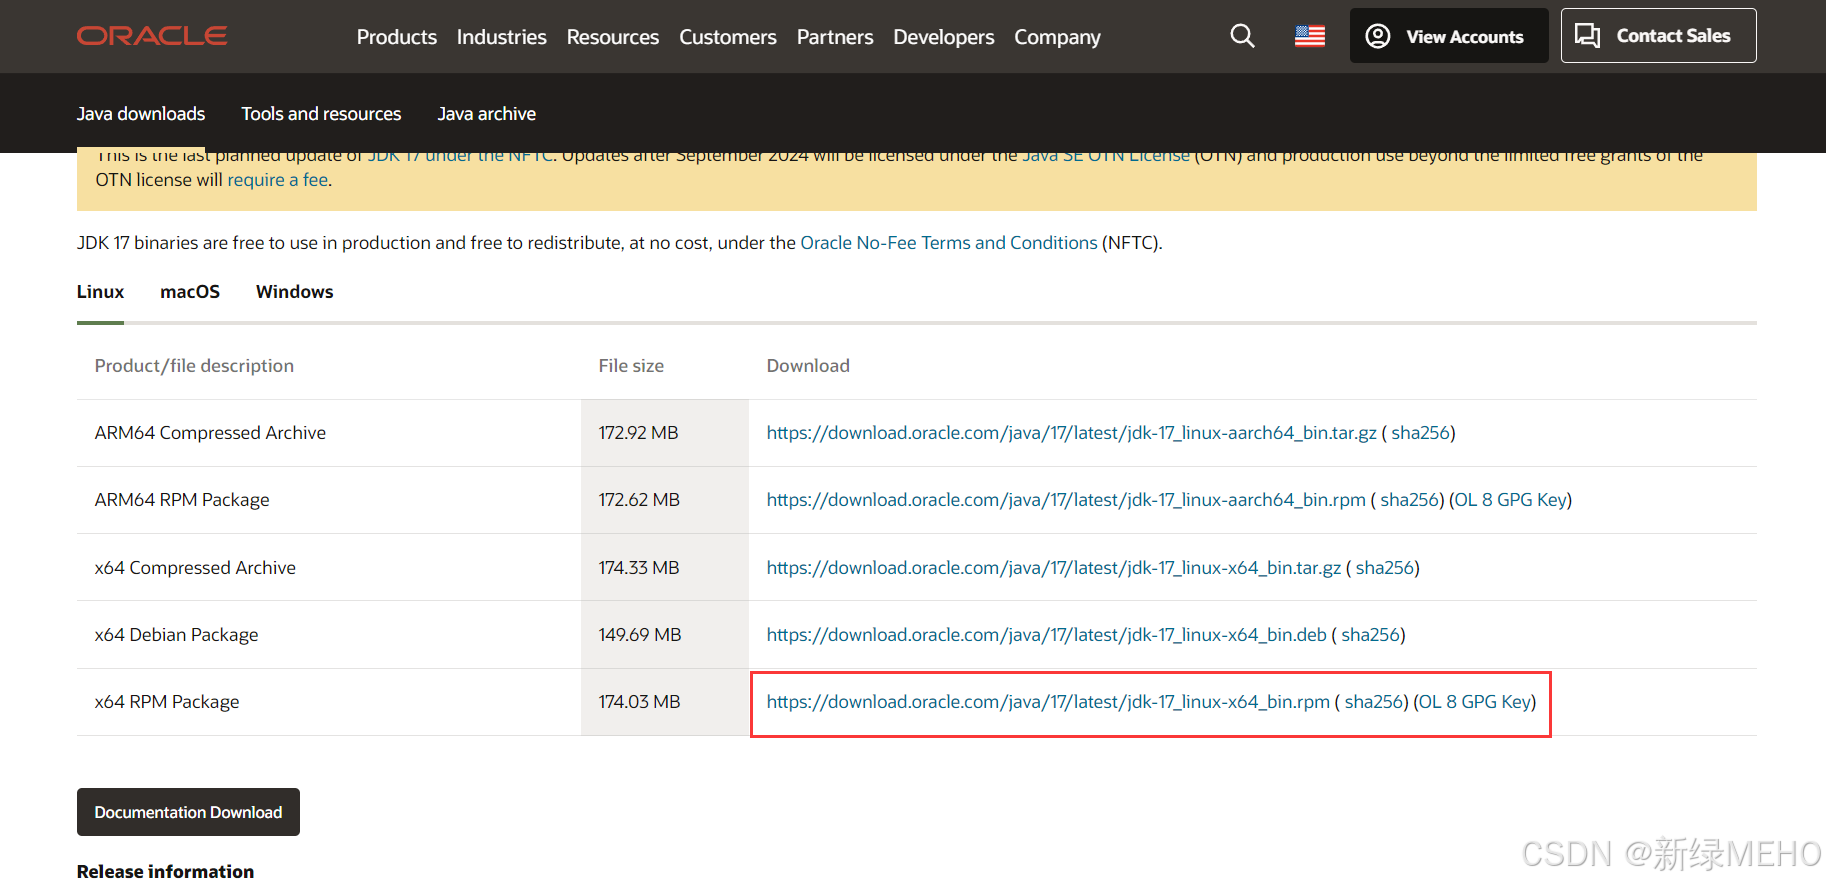Open Oracle No-Fee Terms and Conditions link

(948, 243)
